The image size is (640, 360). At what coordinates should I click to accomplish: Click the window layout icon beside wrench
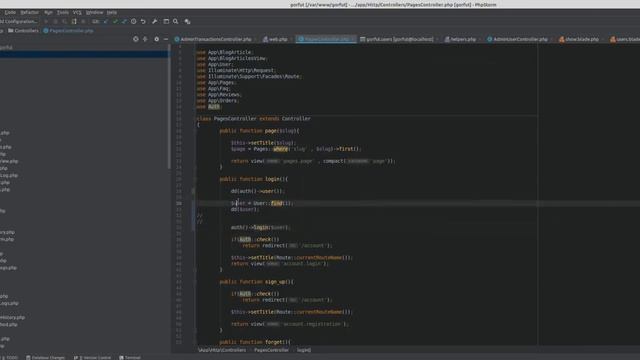[166, 21]
